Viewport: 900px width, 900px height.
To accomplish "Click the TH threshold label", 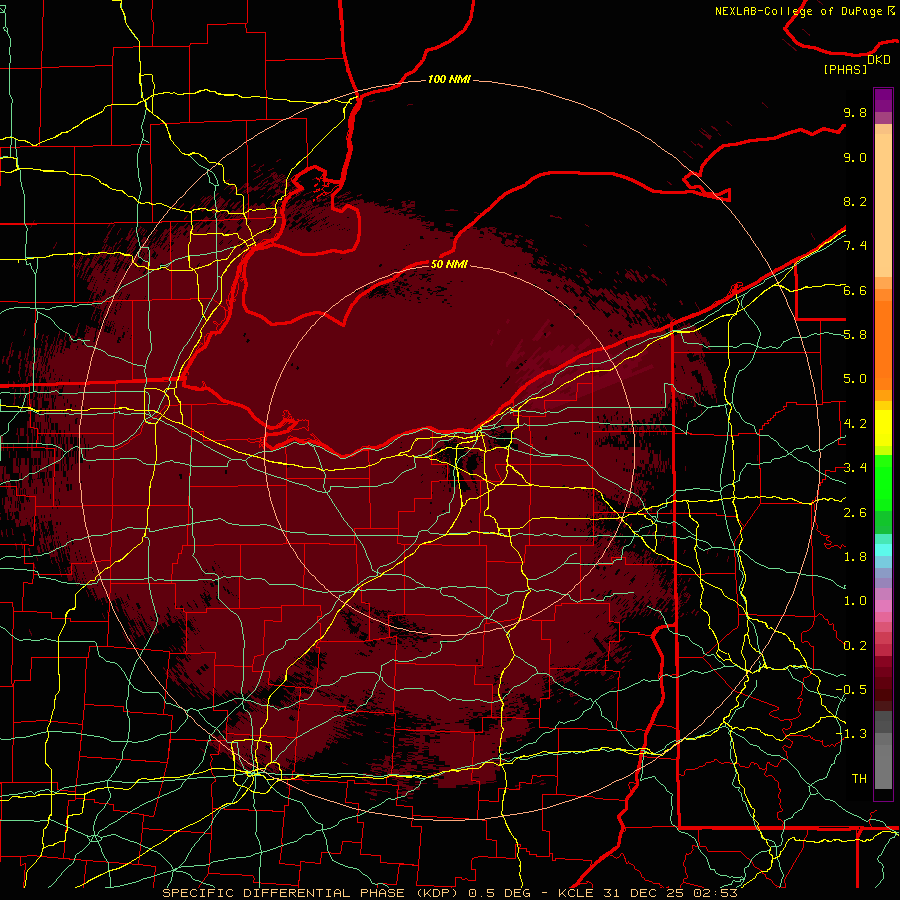I will (859, 779).
